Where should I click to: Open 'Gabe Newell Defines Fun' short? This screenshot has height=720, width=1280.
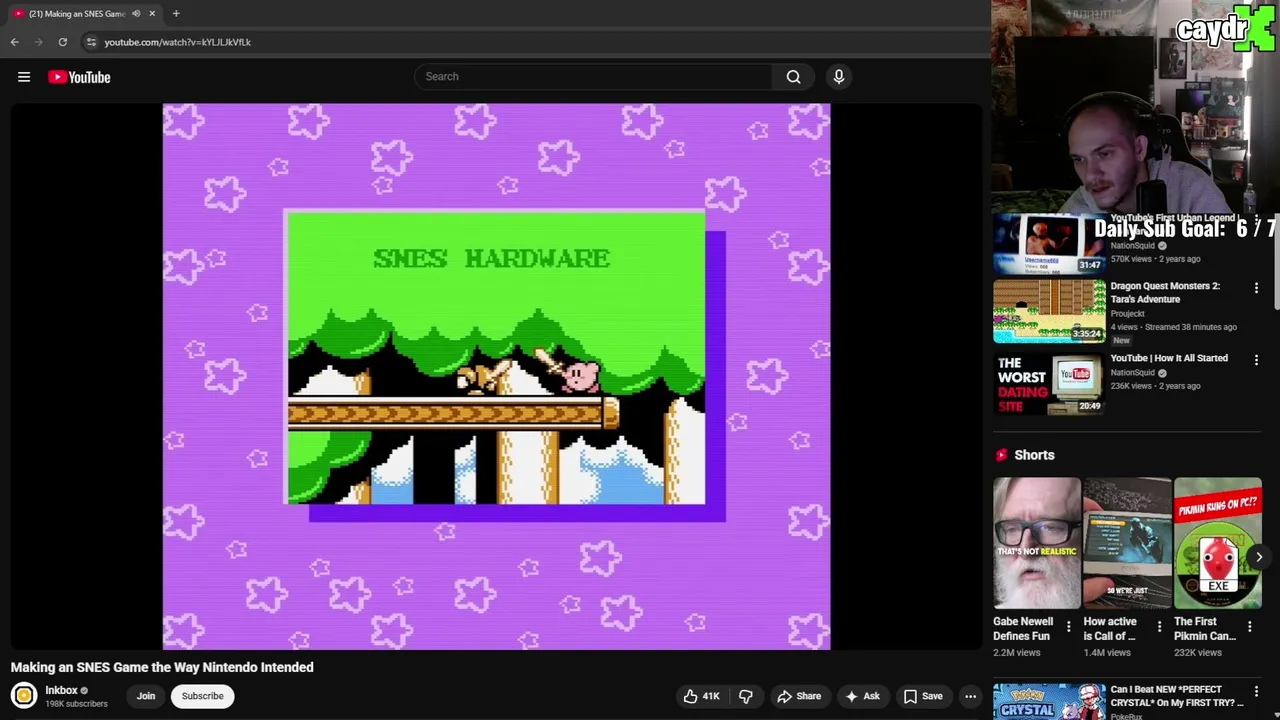point(1037,543)
